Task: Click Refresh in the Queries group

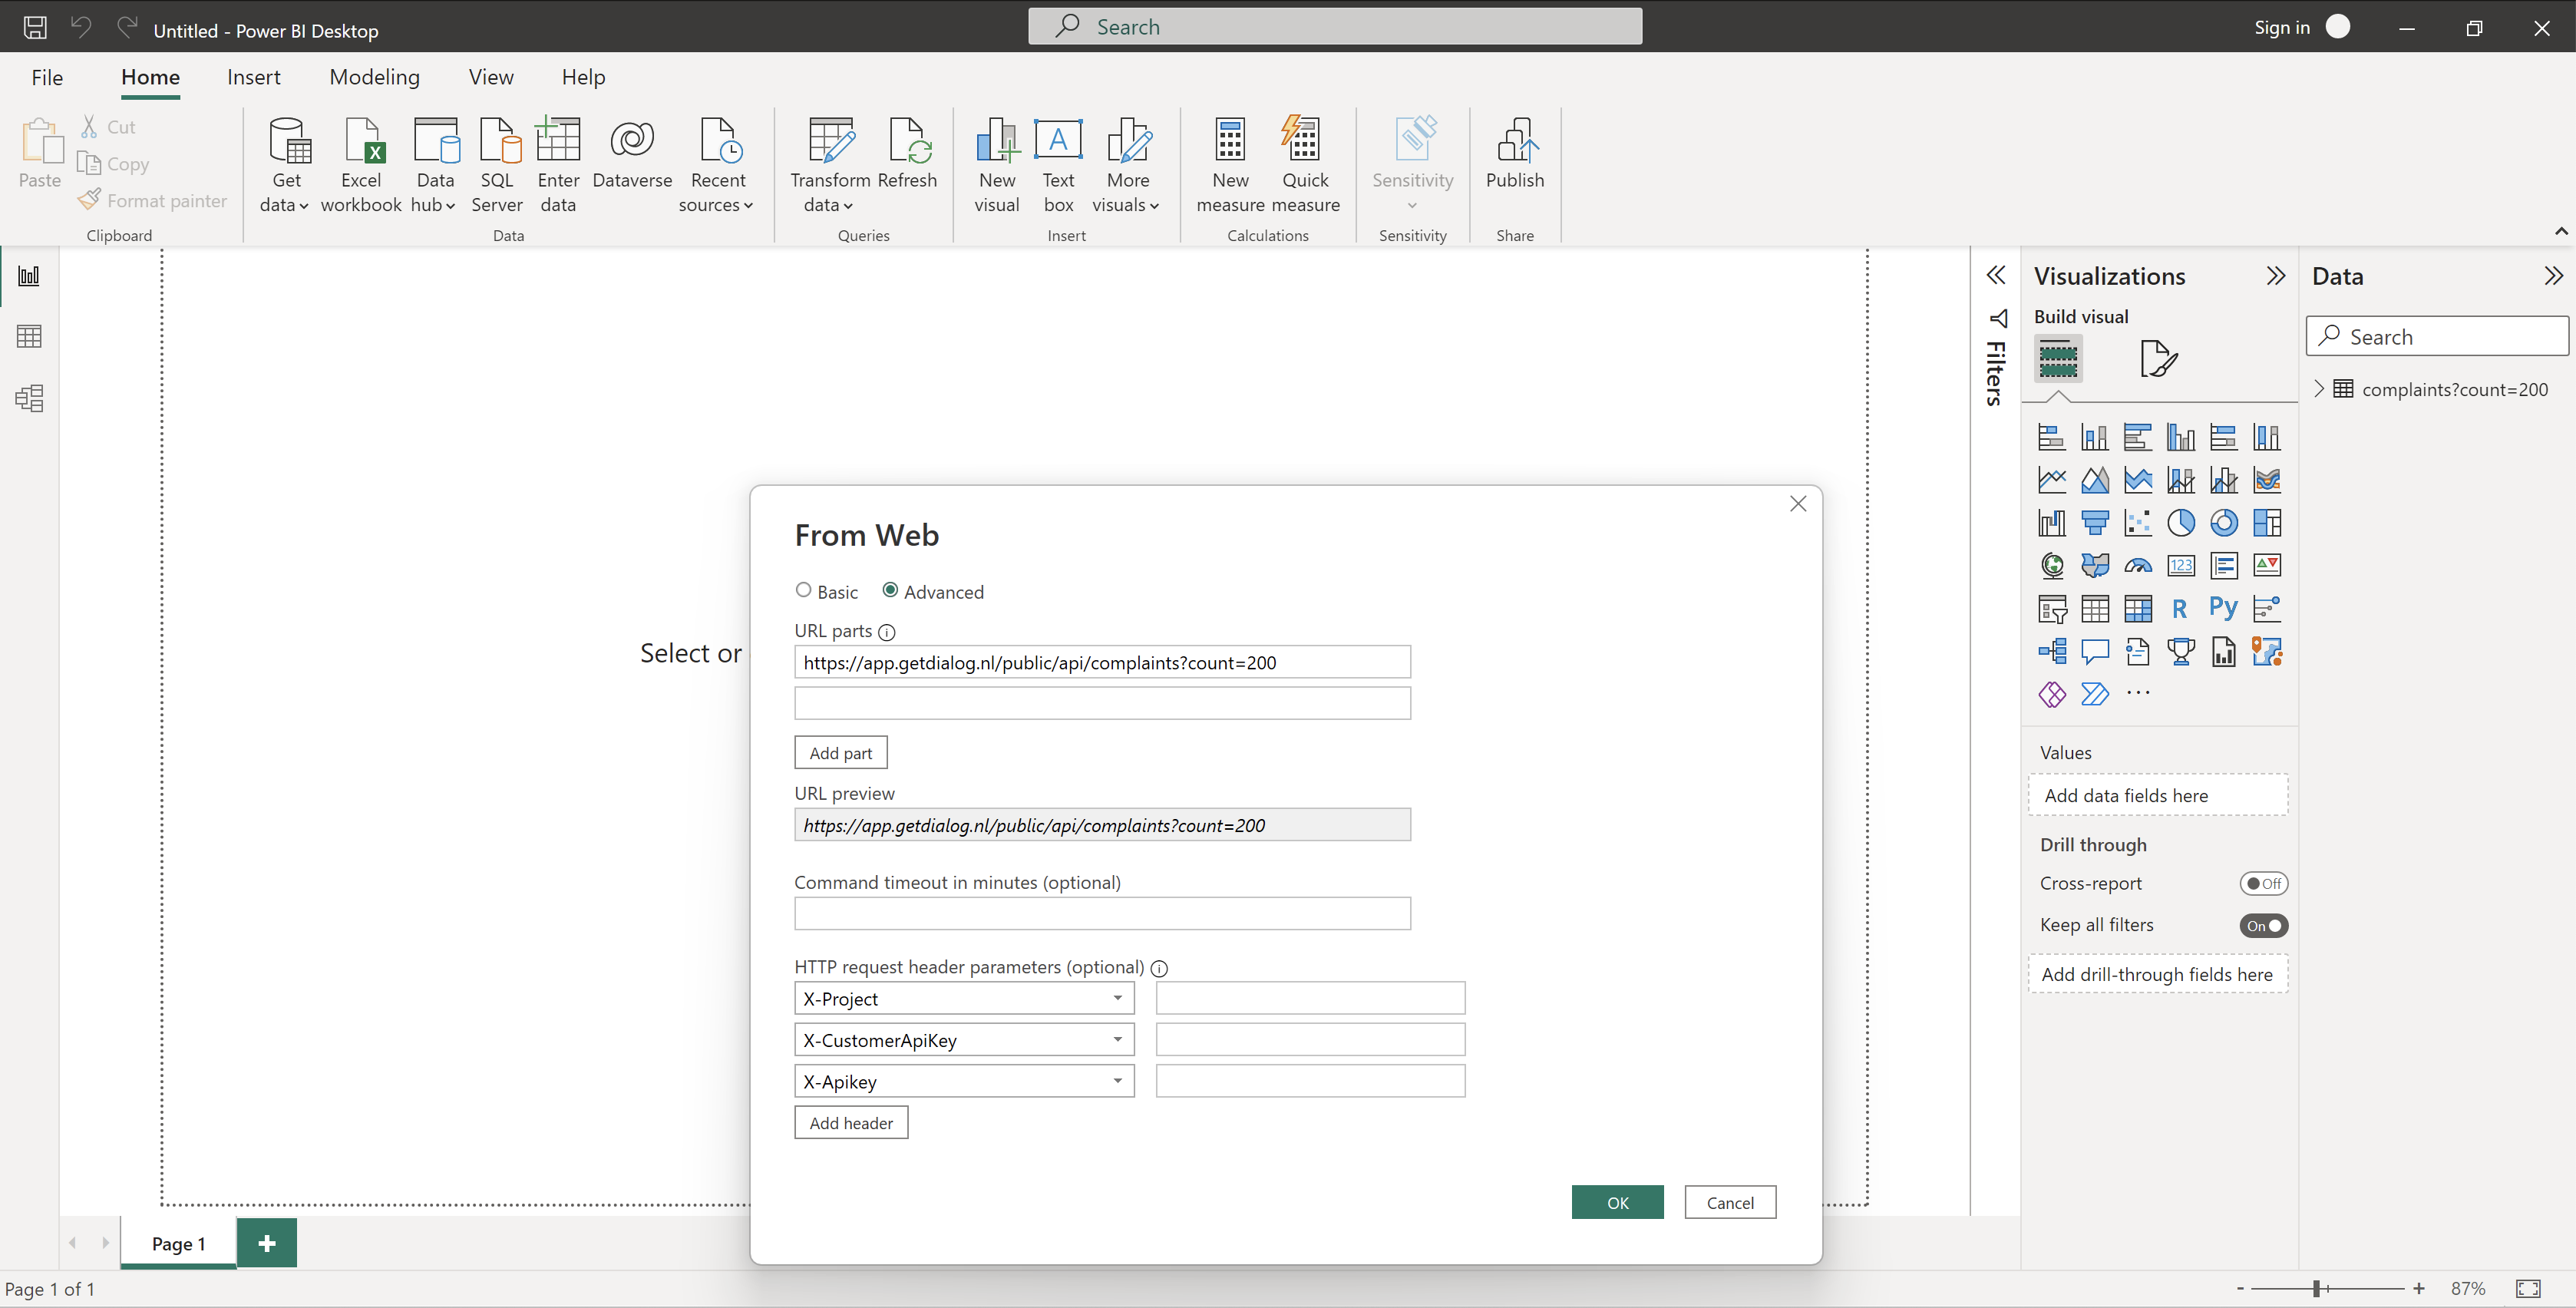Action: pyautogui.click(x=907, y=155)
